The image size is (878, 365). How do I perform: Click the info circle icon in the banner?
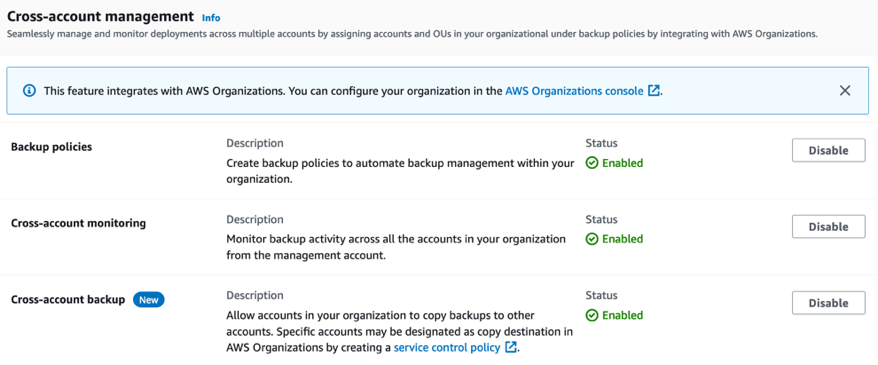(x=30, y=91)
